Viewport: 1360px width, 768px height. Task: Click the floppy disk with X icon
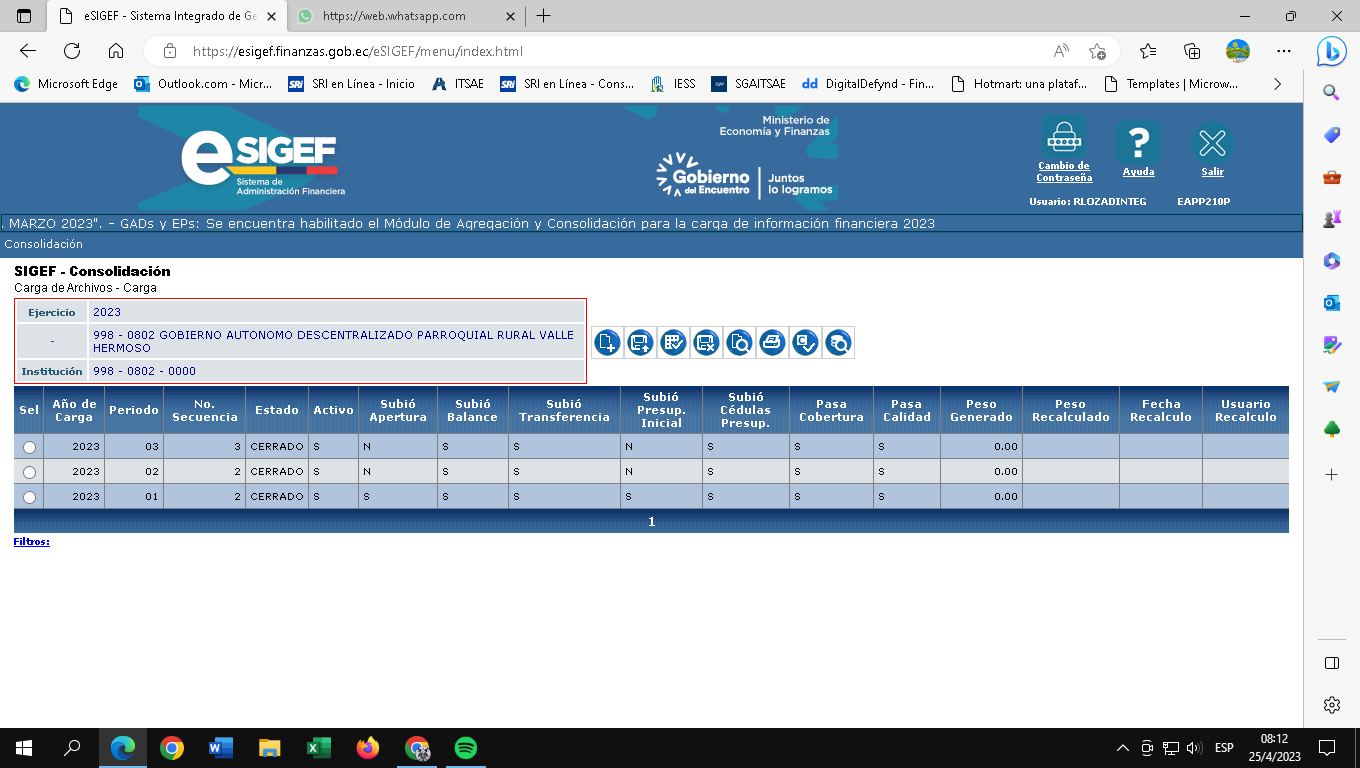coord(706,343)
